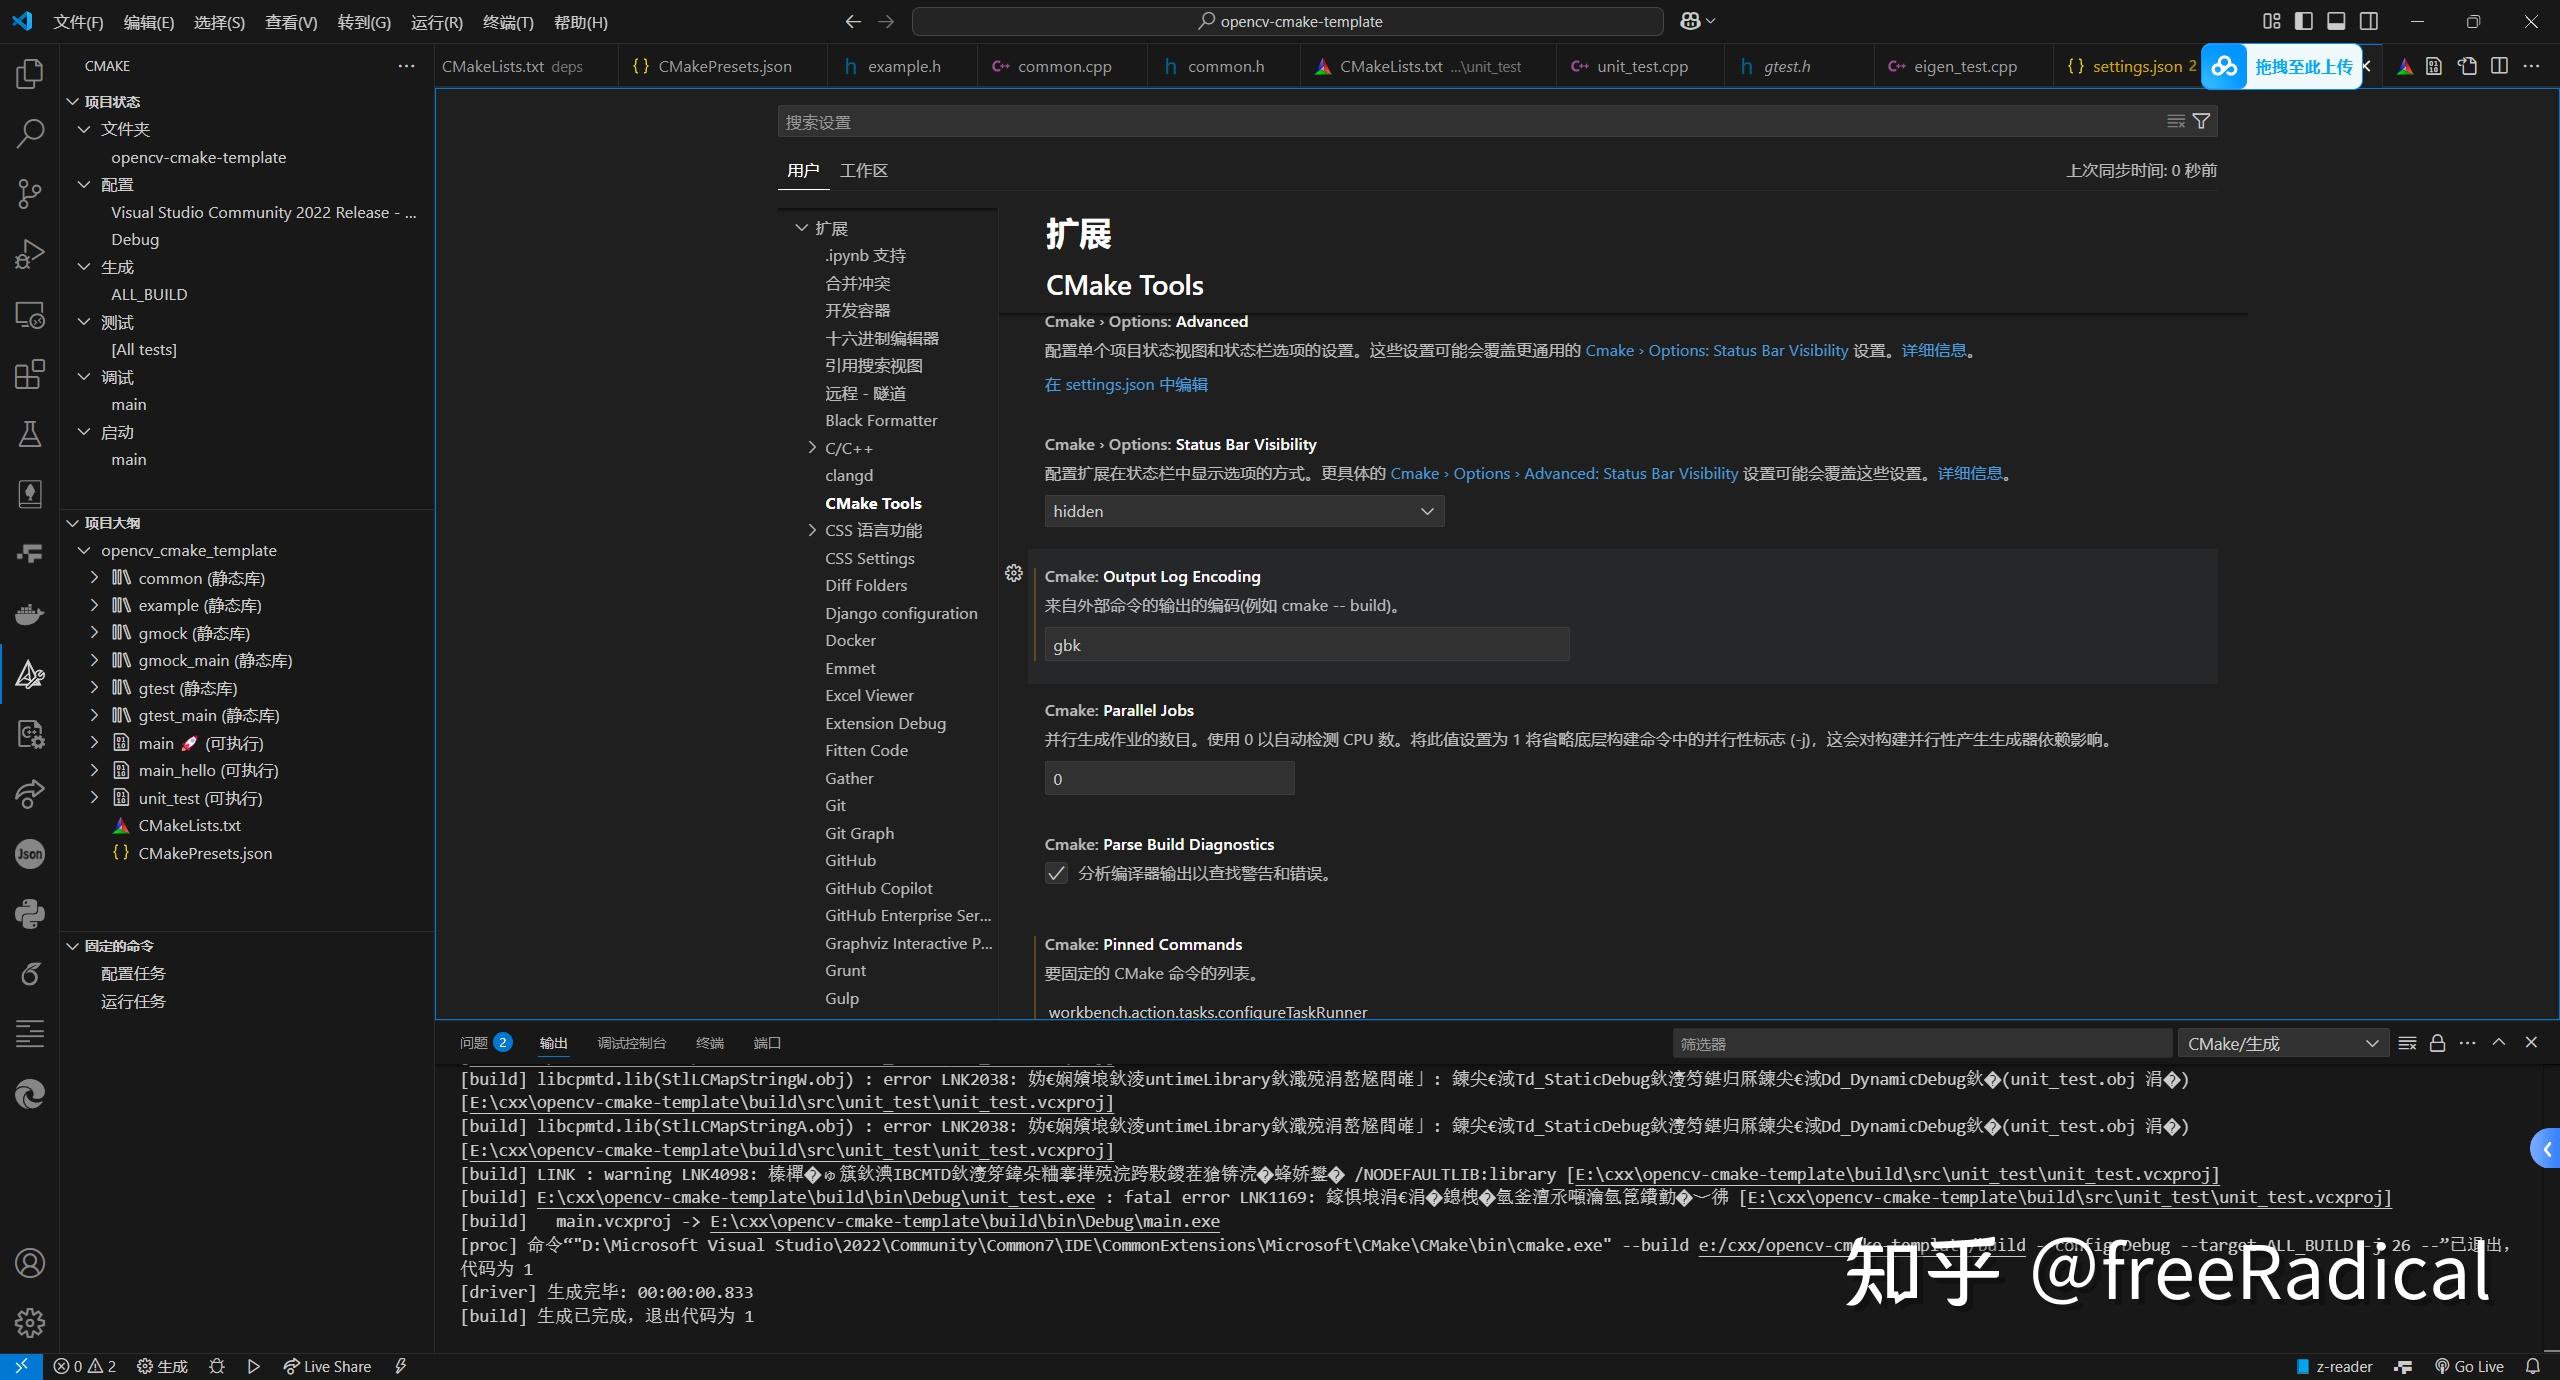The height and width of the screenshot is (1380, 2560).
Task: Start Live Share from the status bar
Action: click(x=327, y=1365)
